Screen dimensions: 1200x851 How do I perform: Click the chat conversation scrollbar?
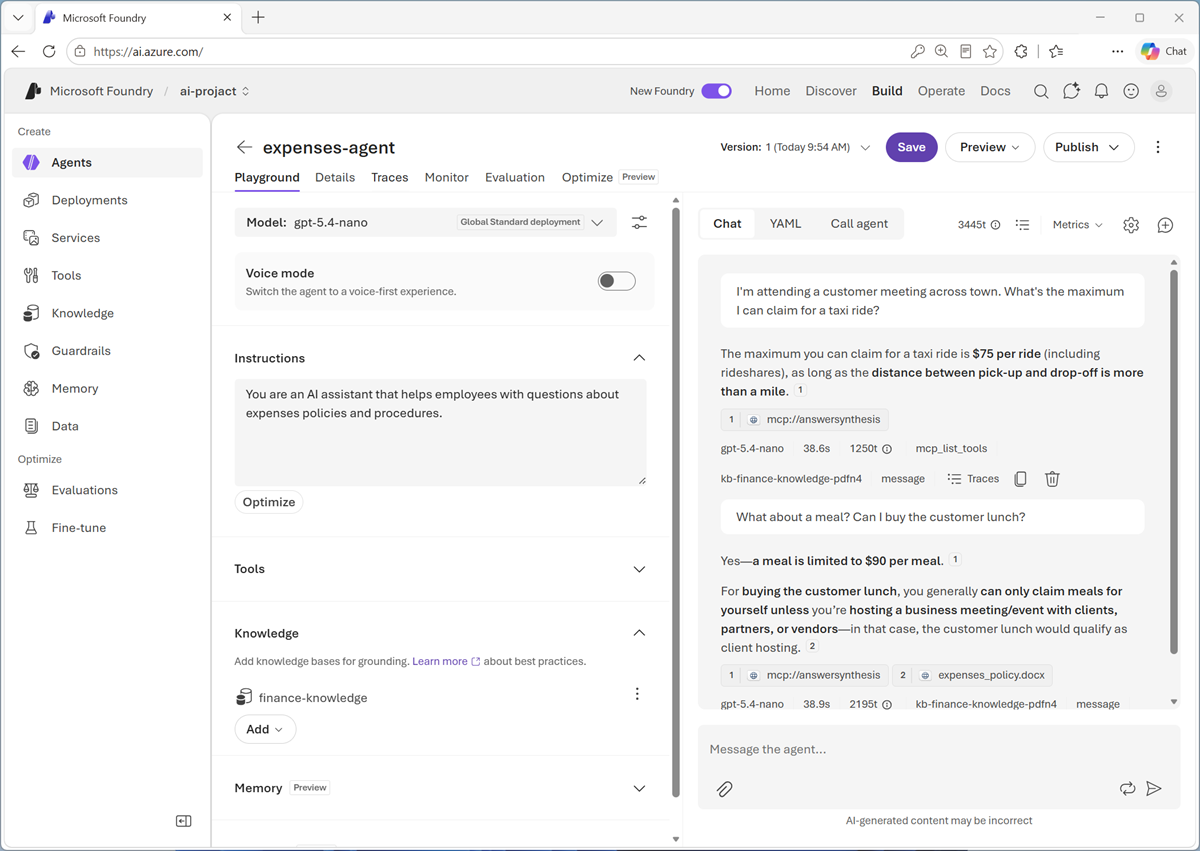[1174, 460]
